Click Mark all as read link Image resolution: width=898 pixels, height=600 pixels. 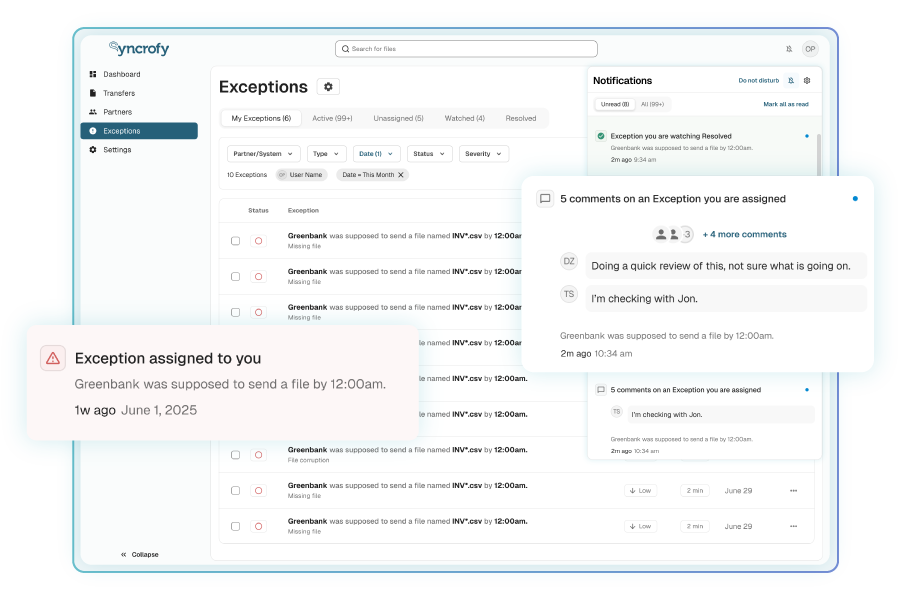[x=785, y=104]
